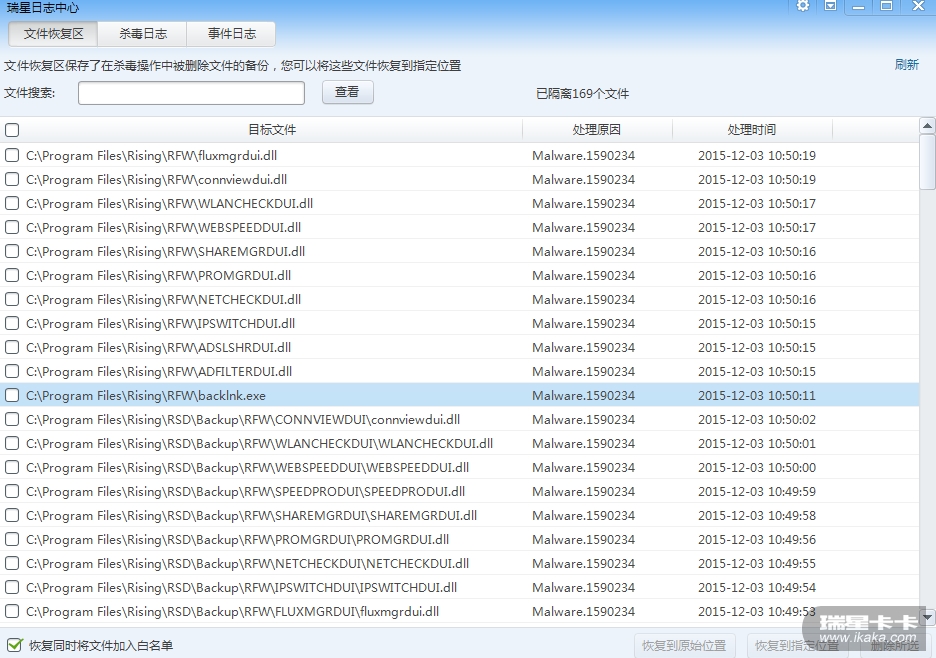Click Malware.1590234 in connviewdui.dll RFW row
The image size is (936, 658).
(x=583, y=179)
